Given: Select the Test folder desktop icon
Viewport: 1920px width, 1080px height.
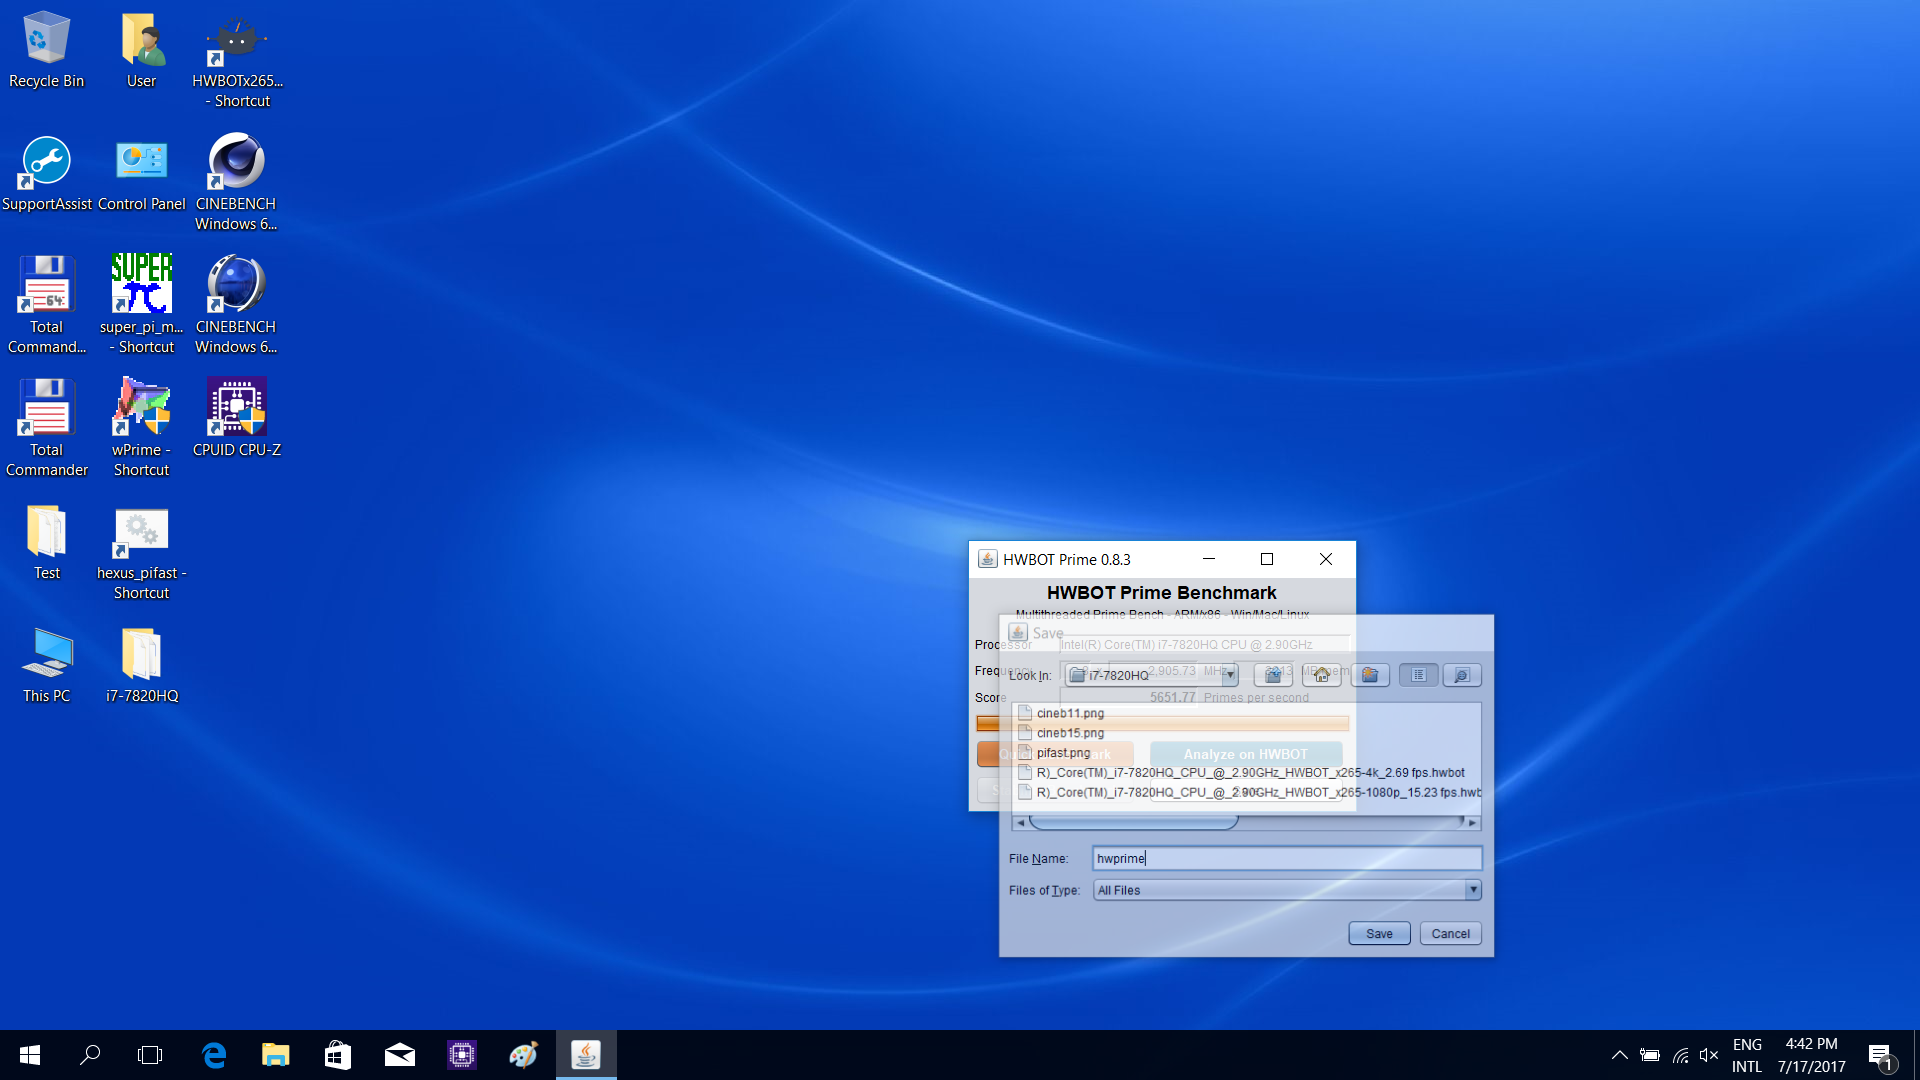Looking at the screenshot, I should [46, 542].
